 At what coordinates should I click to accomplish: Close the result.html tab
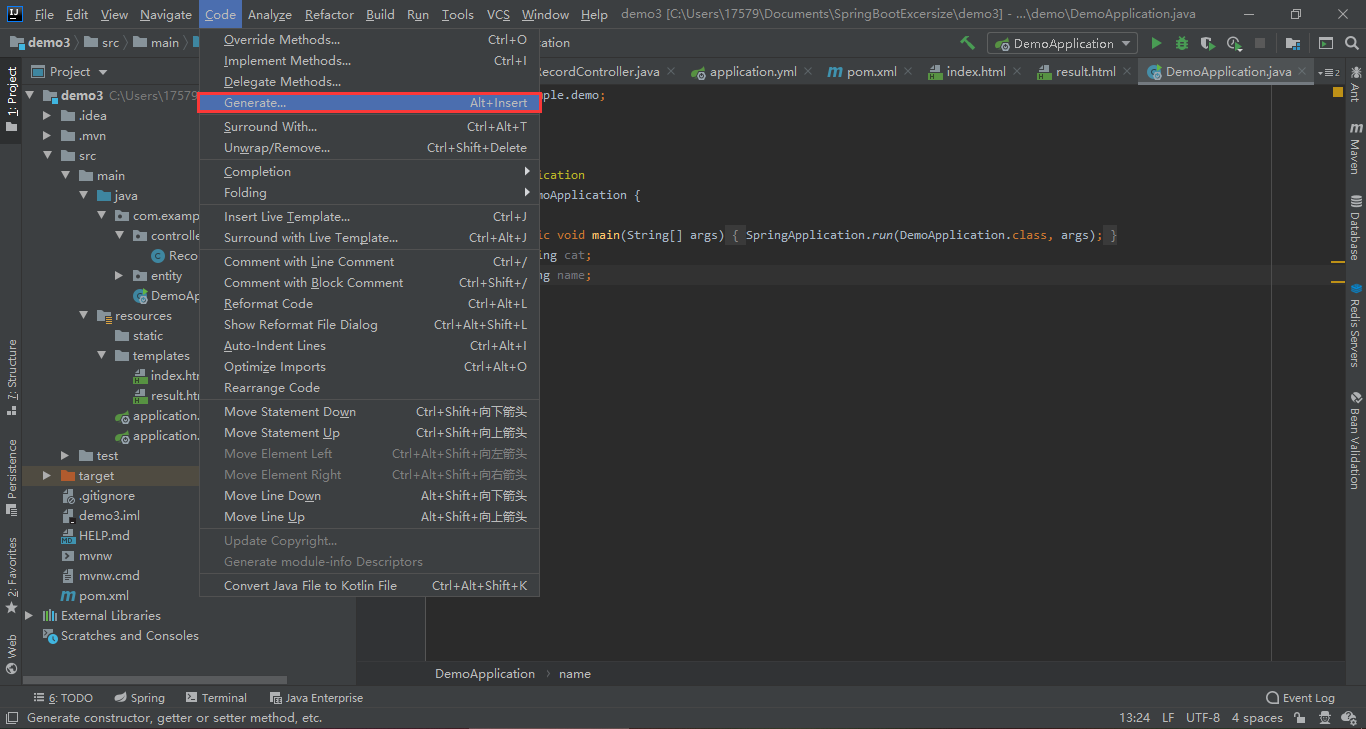pyautogui.click(x=1126, y=72)
